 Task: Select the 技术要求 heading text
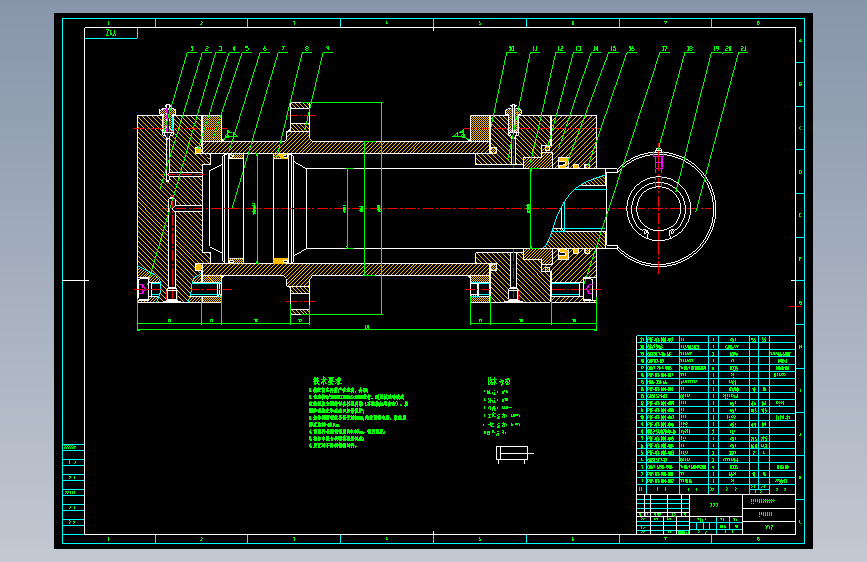(327, 381)
